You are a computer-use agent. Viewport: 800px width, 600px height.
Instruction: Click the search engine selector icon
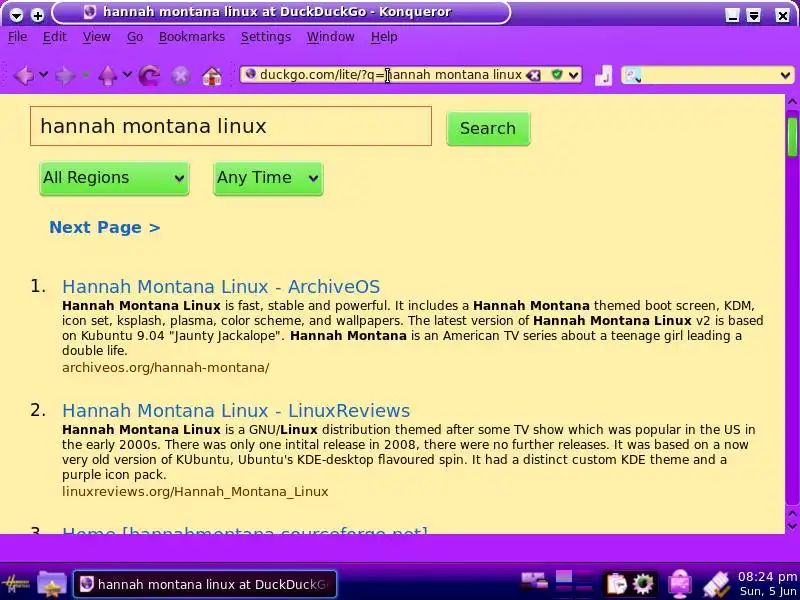tap(633, 76)
